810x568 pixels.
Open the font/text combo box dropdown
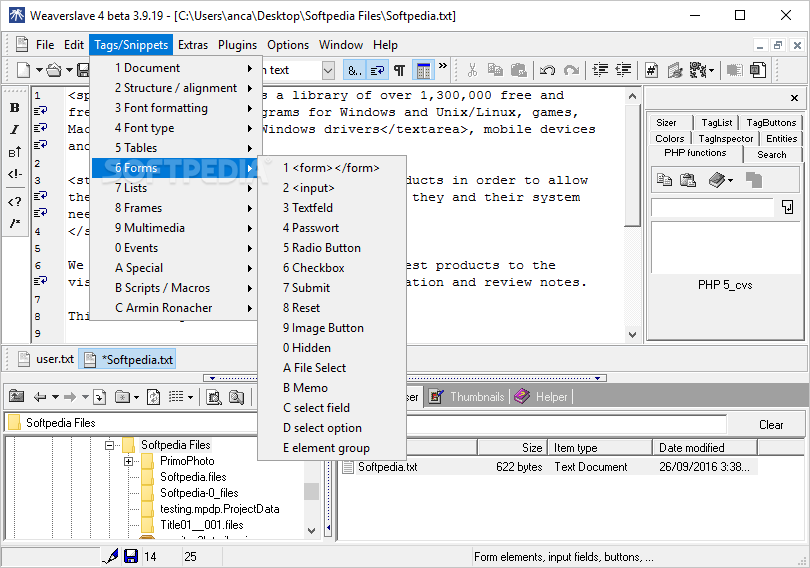(x=328, y=70)
